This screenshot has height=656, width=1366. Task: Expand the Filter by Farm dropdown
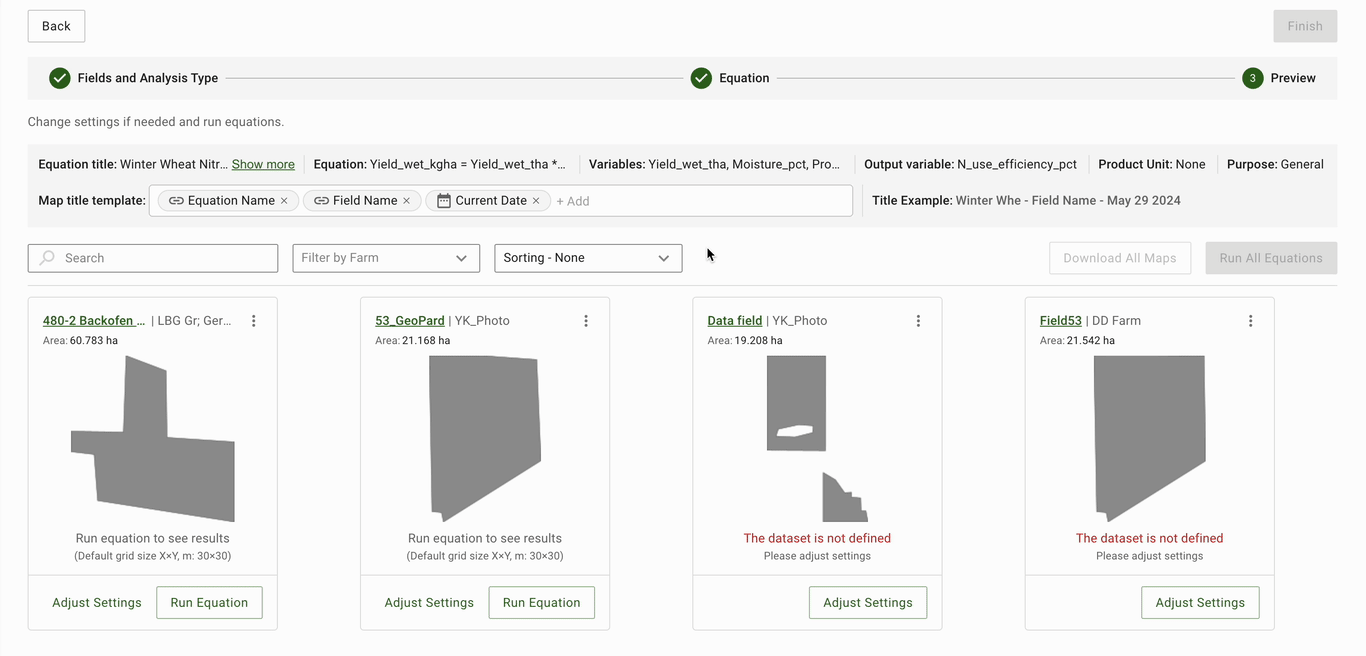pyautogui.click(x=385, y=258)
